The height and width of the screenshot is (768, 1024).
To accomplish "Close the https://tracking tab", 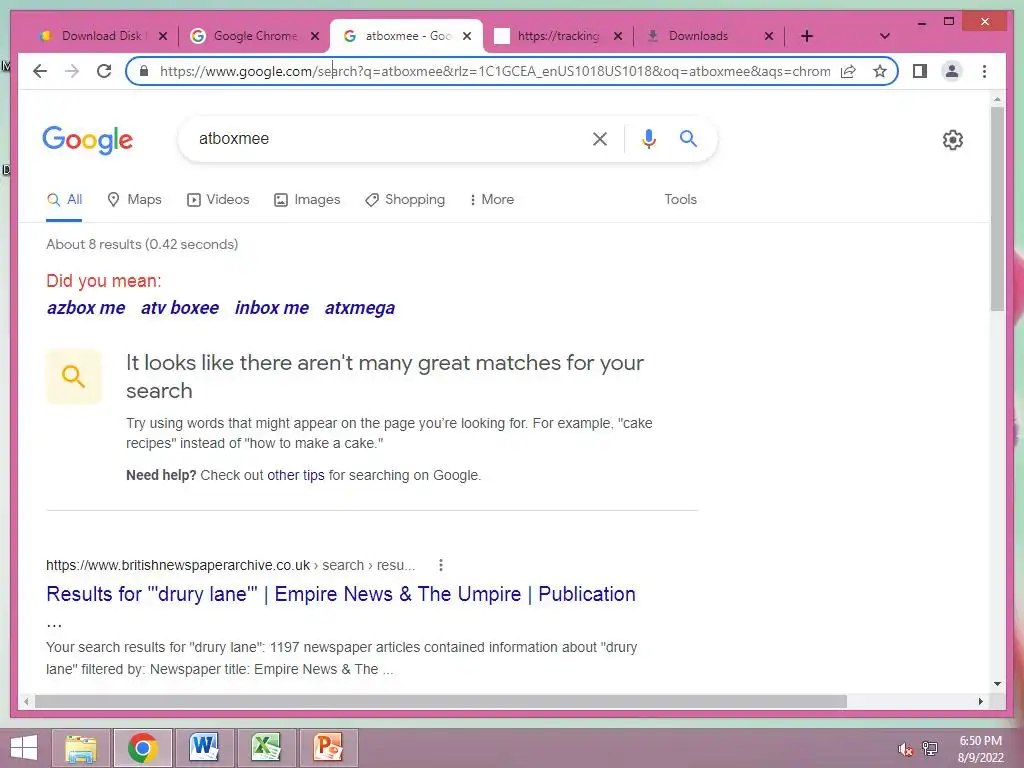I will (618, 36).
